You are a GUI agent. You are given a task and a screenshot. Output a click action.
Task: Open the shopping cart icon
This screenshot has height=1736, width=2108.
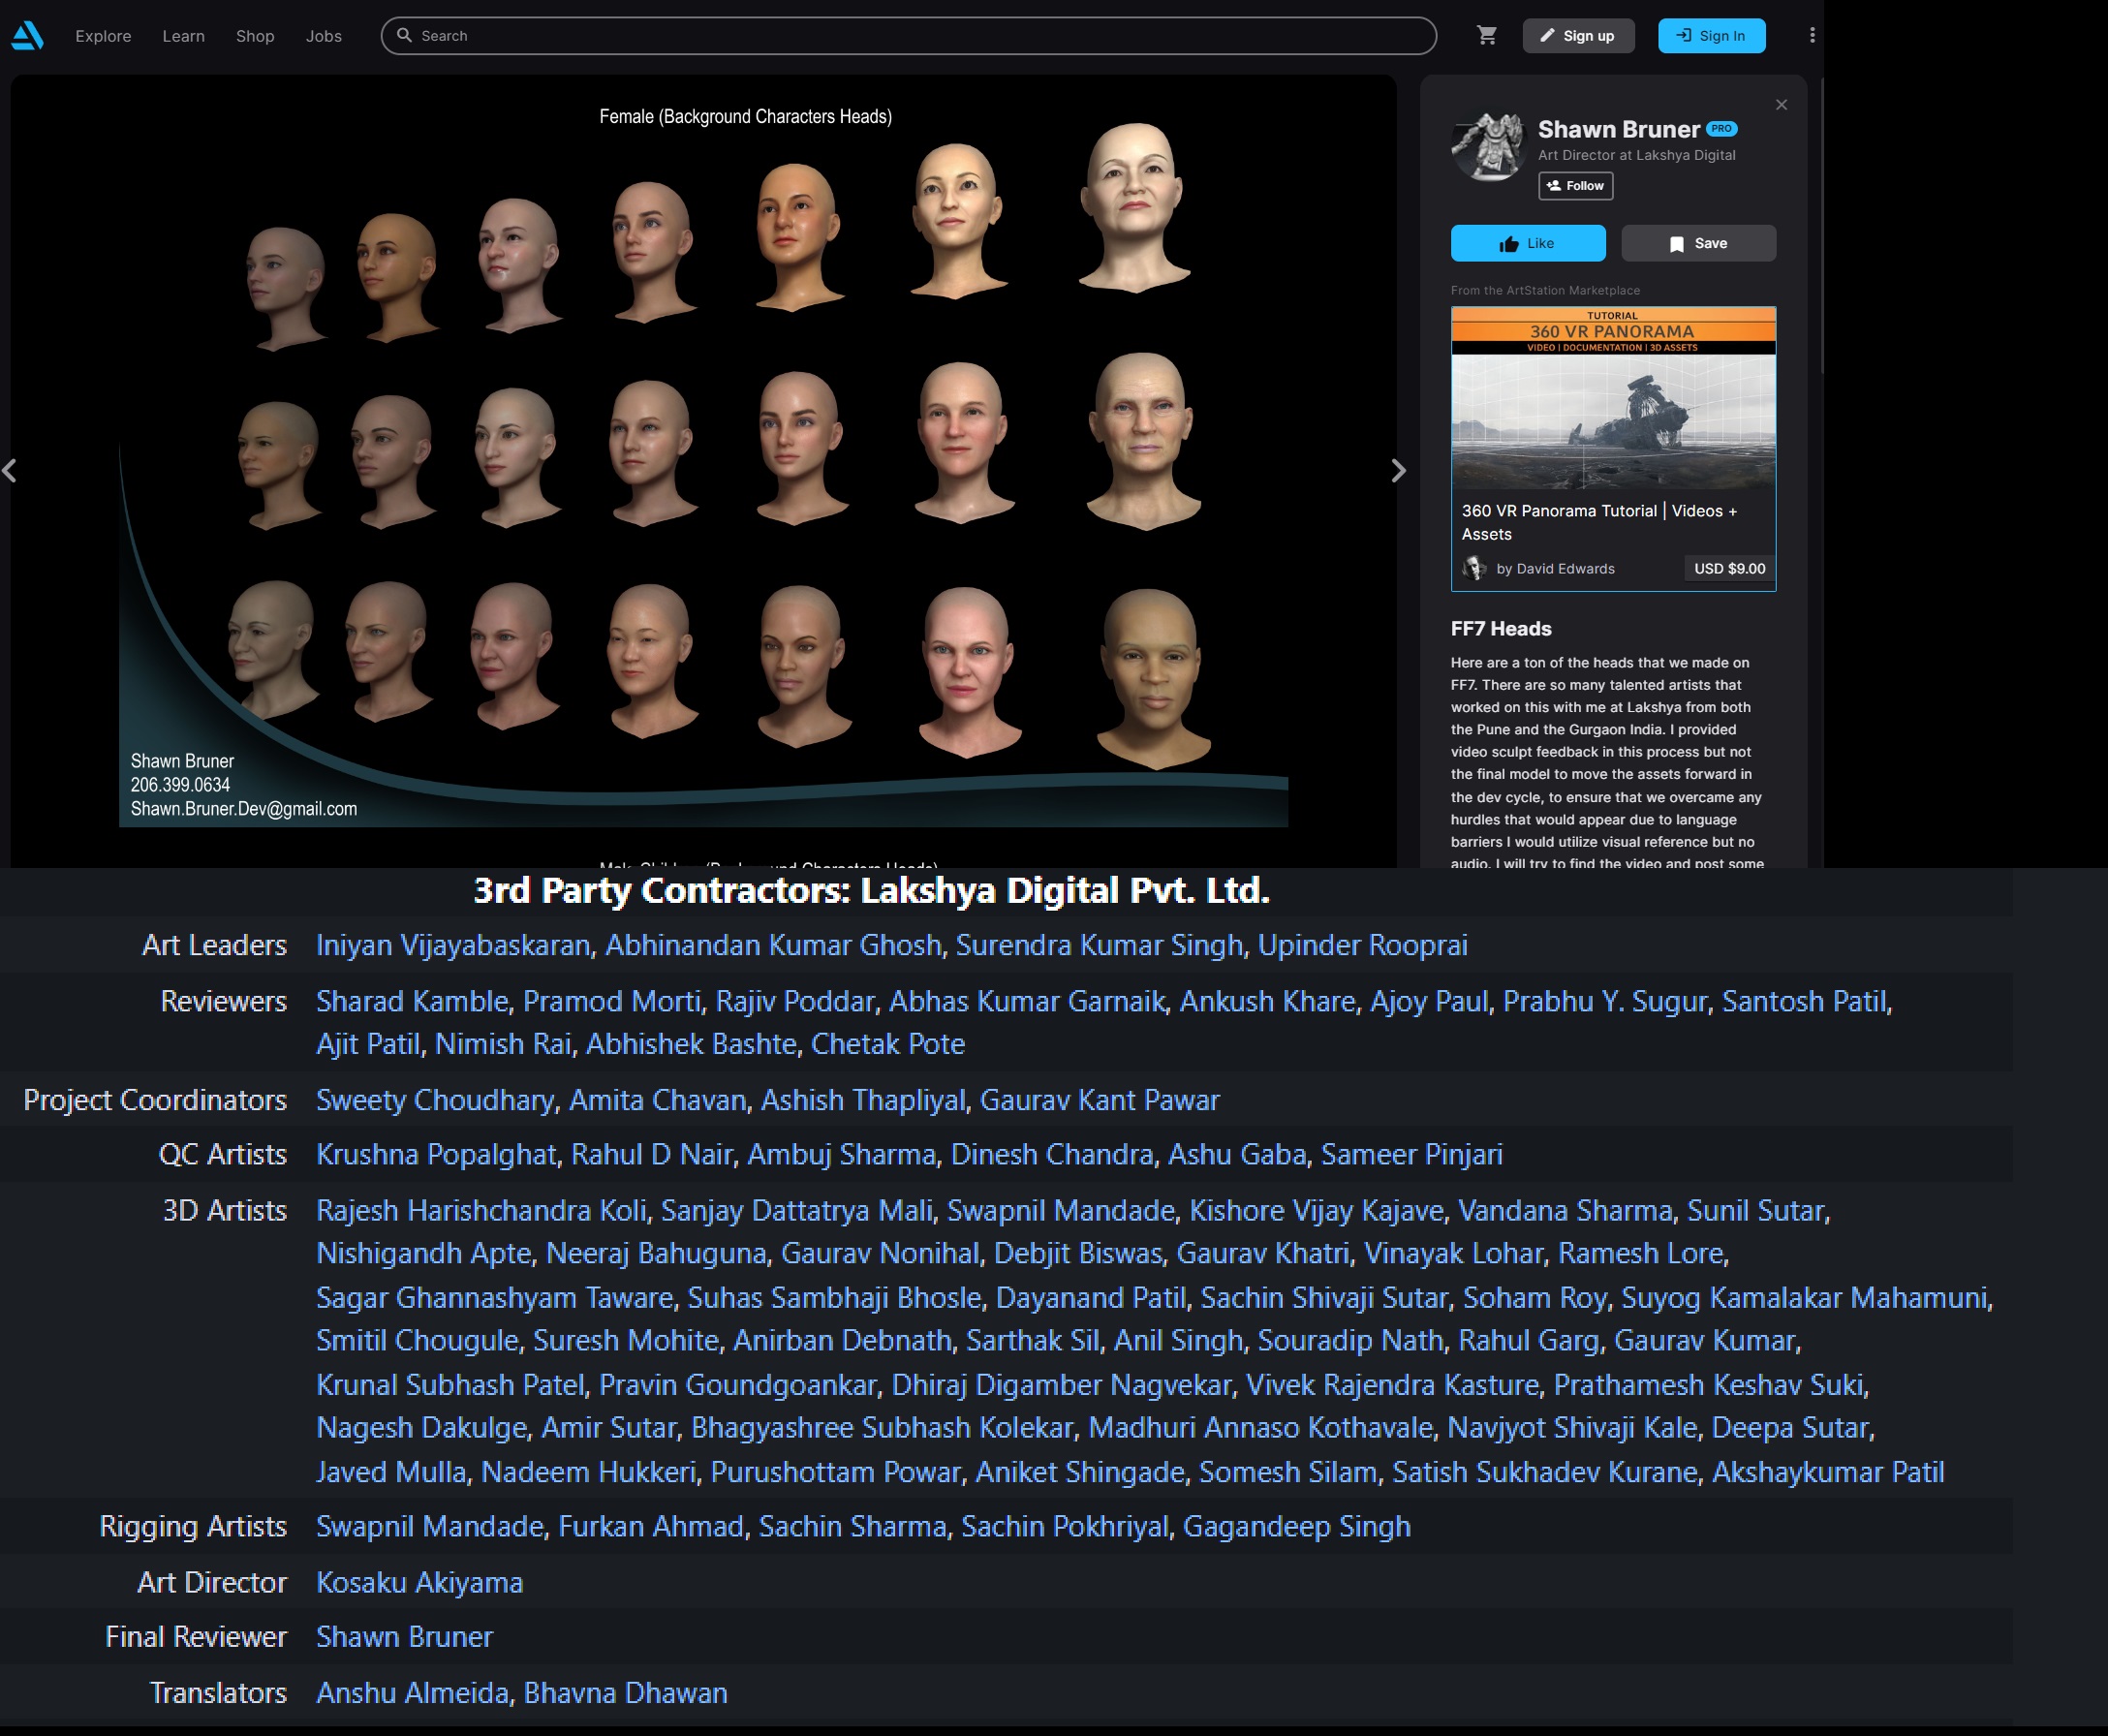coord(1487,36)
